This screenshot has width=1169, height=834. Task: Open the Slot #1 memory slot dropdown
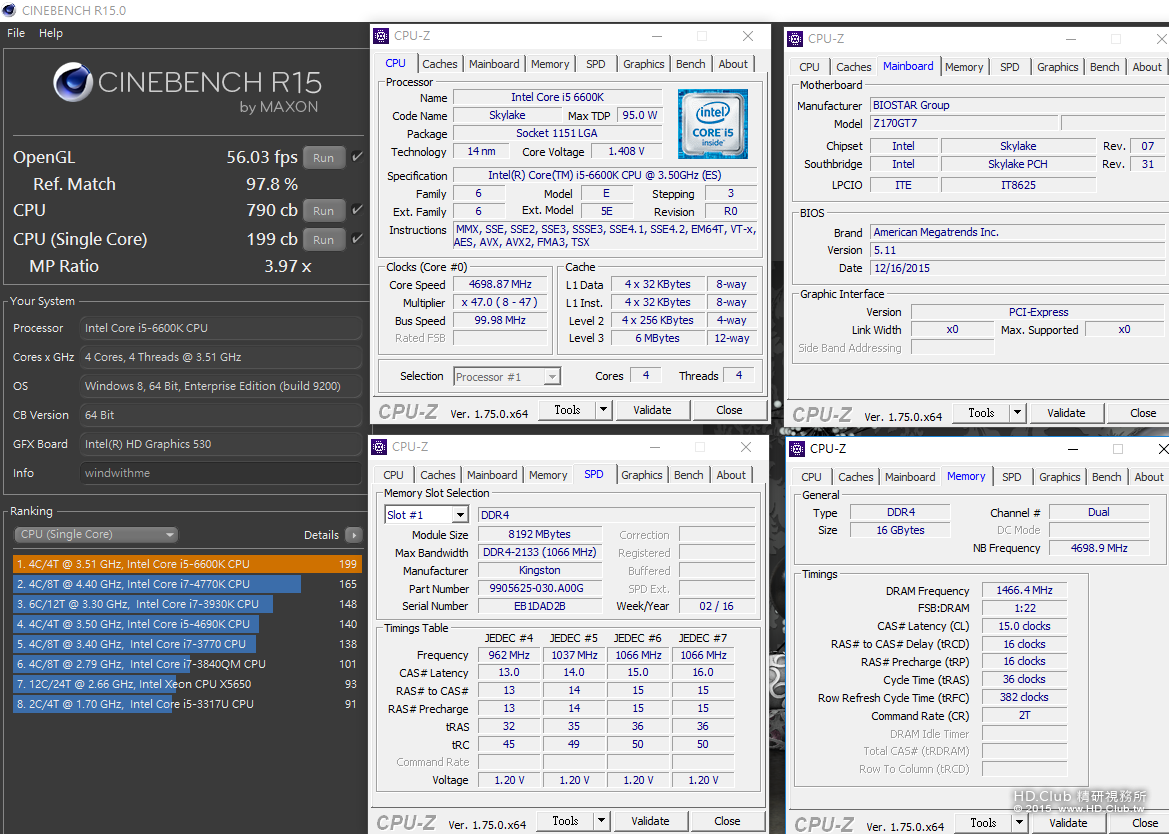(426, 515)
